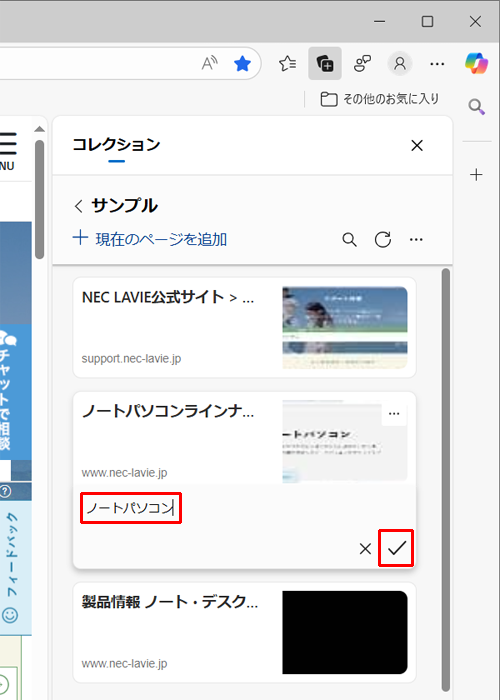Open more options on ノートパソコン card
500x700 pixels.
(394, 414)
